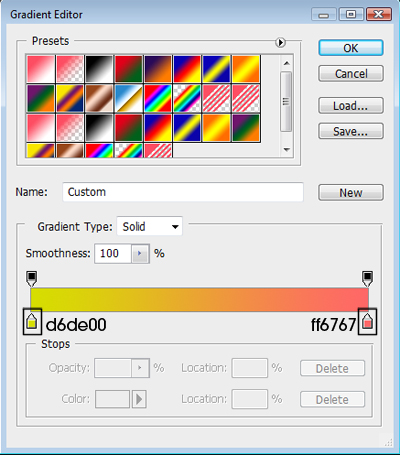The width and height of the screenshot is (400, 455).
Task: Click presets scrollbar down arrow
Action: coord(286,150)
